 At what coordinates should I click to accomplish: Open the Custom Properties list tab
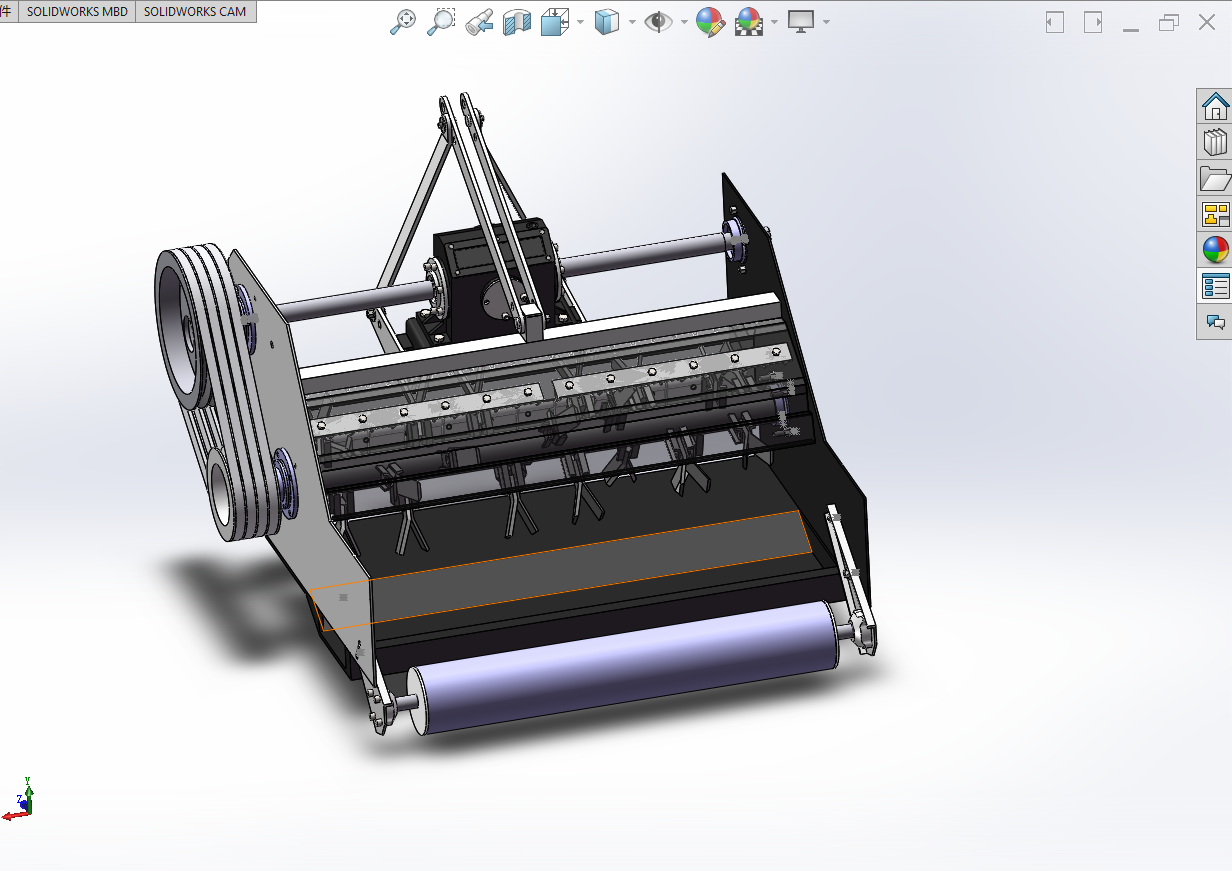[1215, 286]
